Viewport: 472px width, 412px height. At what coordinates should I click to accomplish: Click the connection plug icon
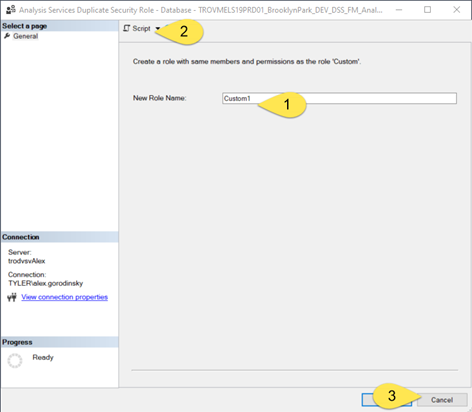click(12, 297)
